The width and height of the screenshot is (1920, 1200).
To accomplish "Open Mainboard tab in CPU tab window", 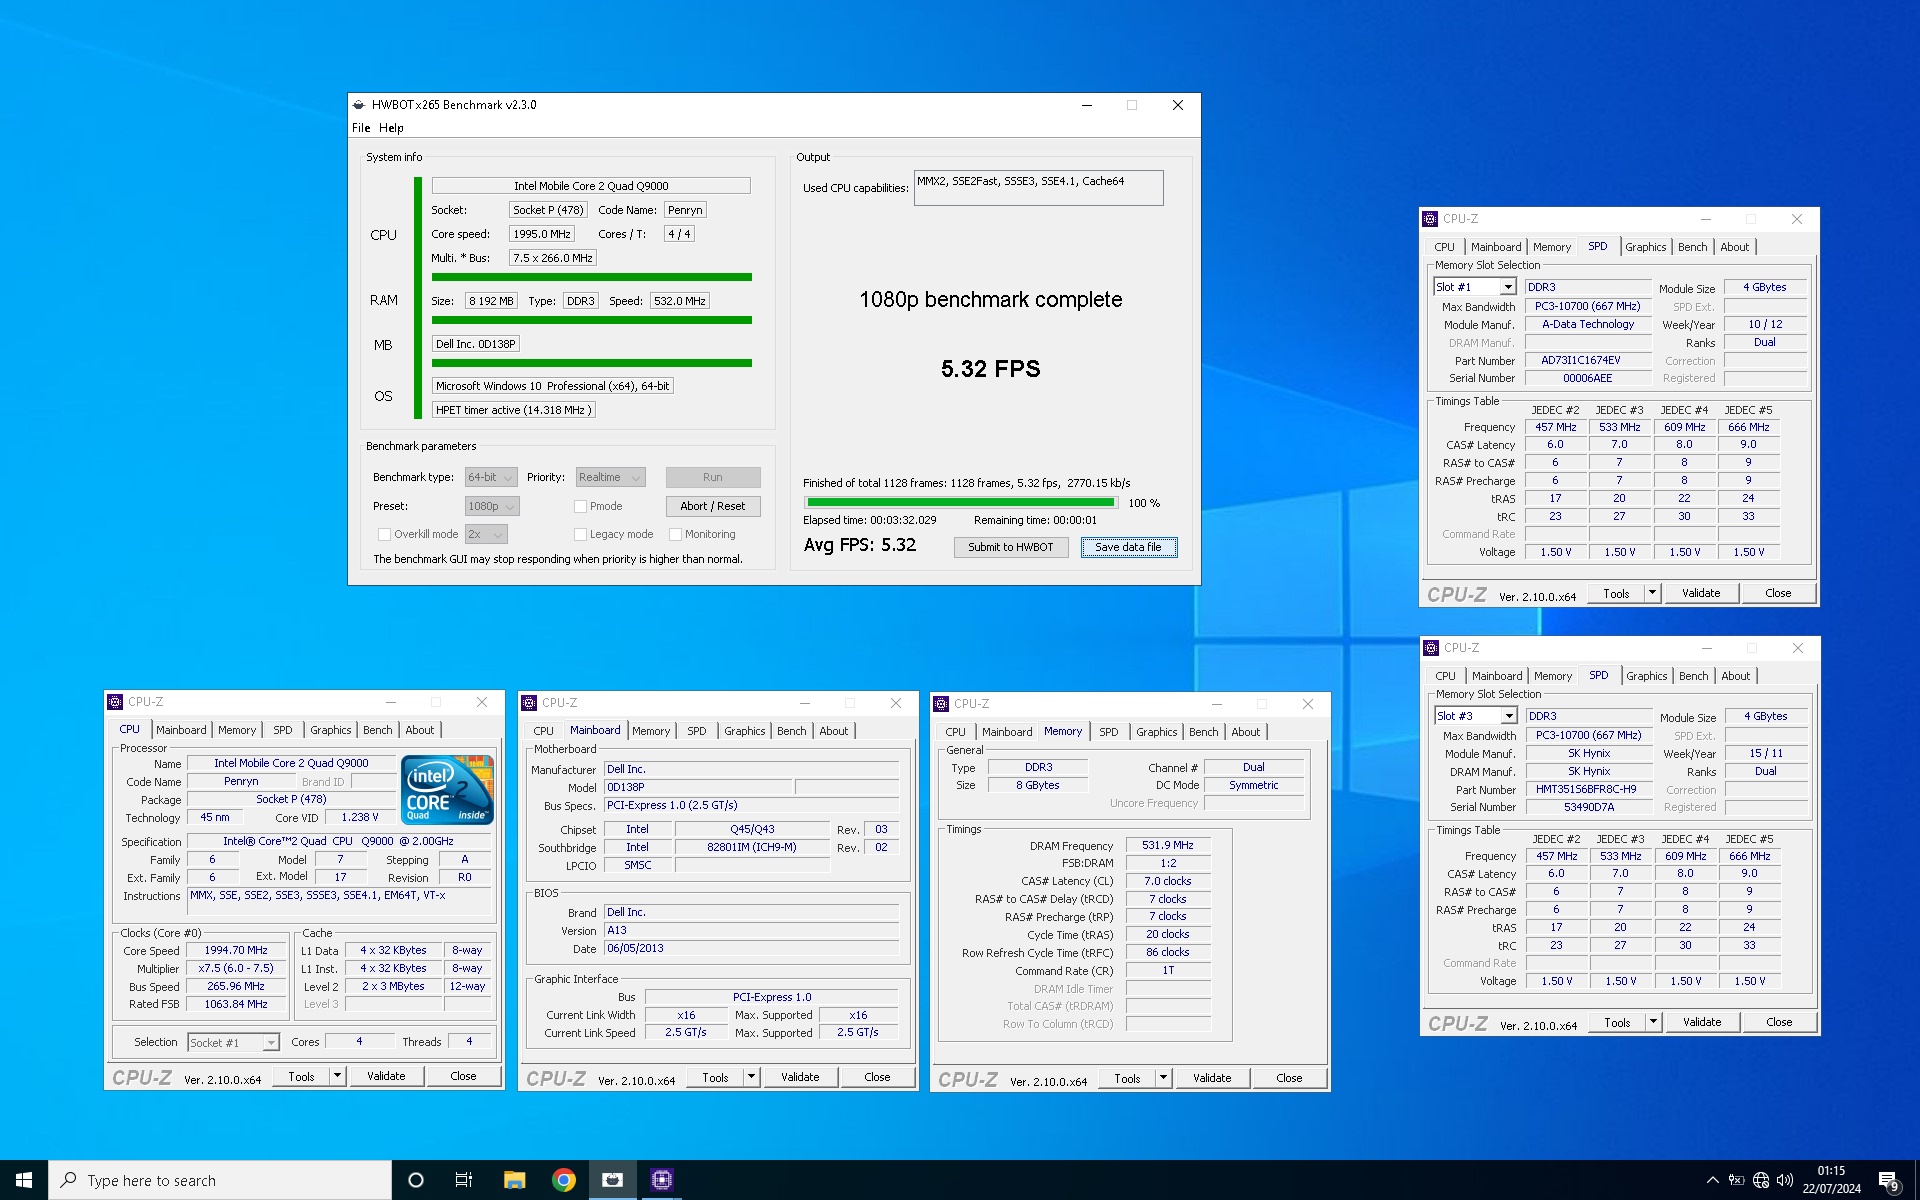I will pyautogui.click(x=181, y=731).
